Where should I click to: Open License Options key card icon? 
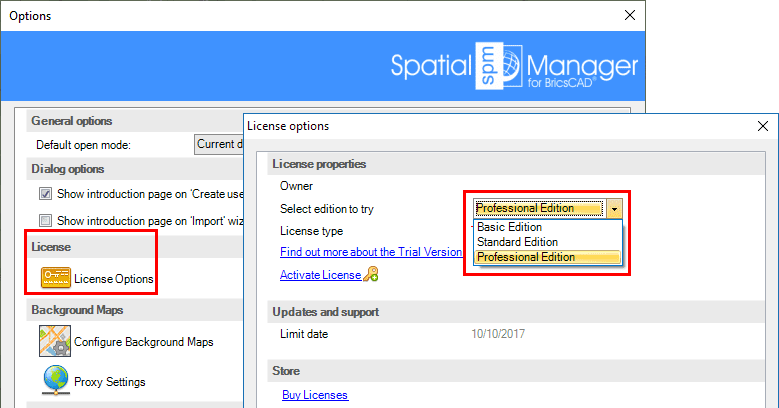(56, 278)
